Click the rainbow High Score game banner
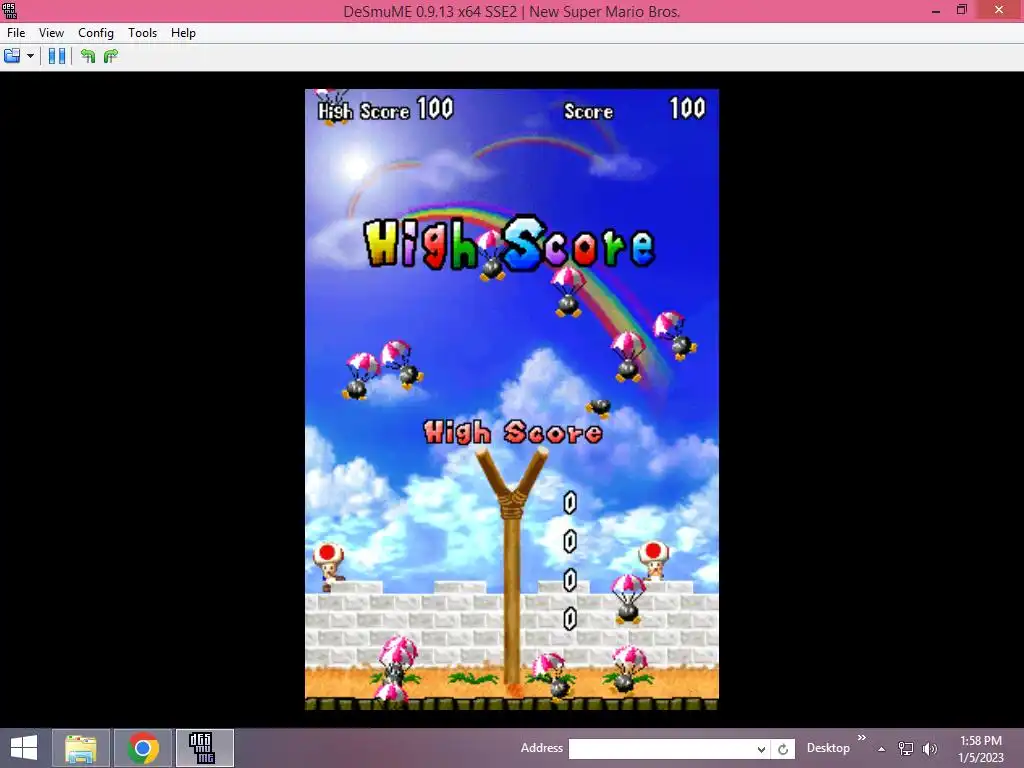This screenshot has width=1024, height=768. 509,244
